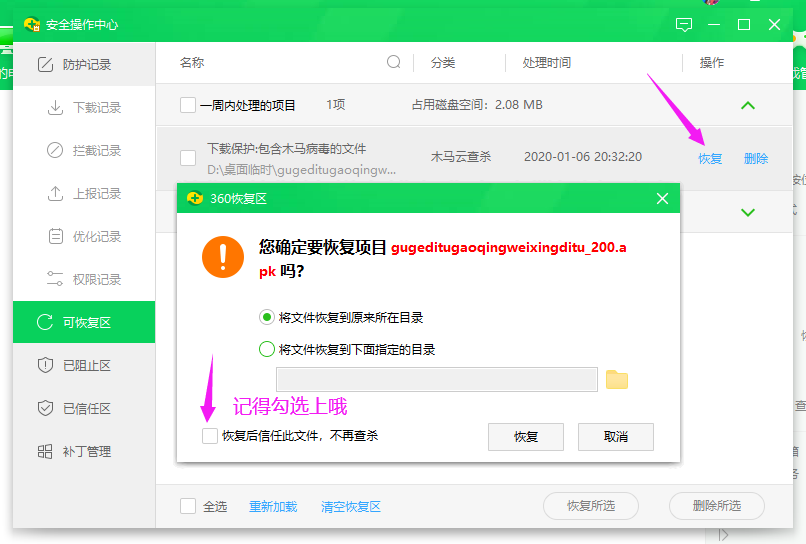Image resolution: width=806 pixels, height=544 pixels.
Task: Click the 名称 column header
Action: pyautogui.click(x=192, y=63)
